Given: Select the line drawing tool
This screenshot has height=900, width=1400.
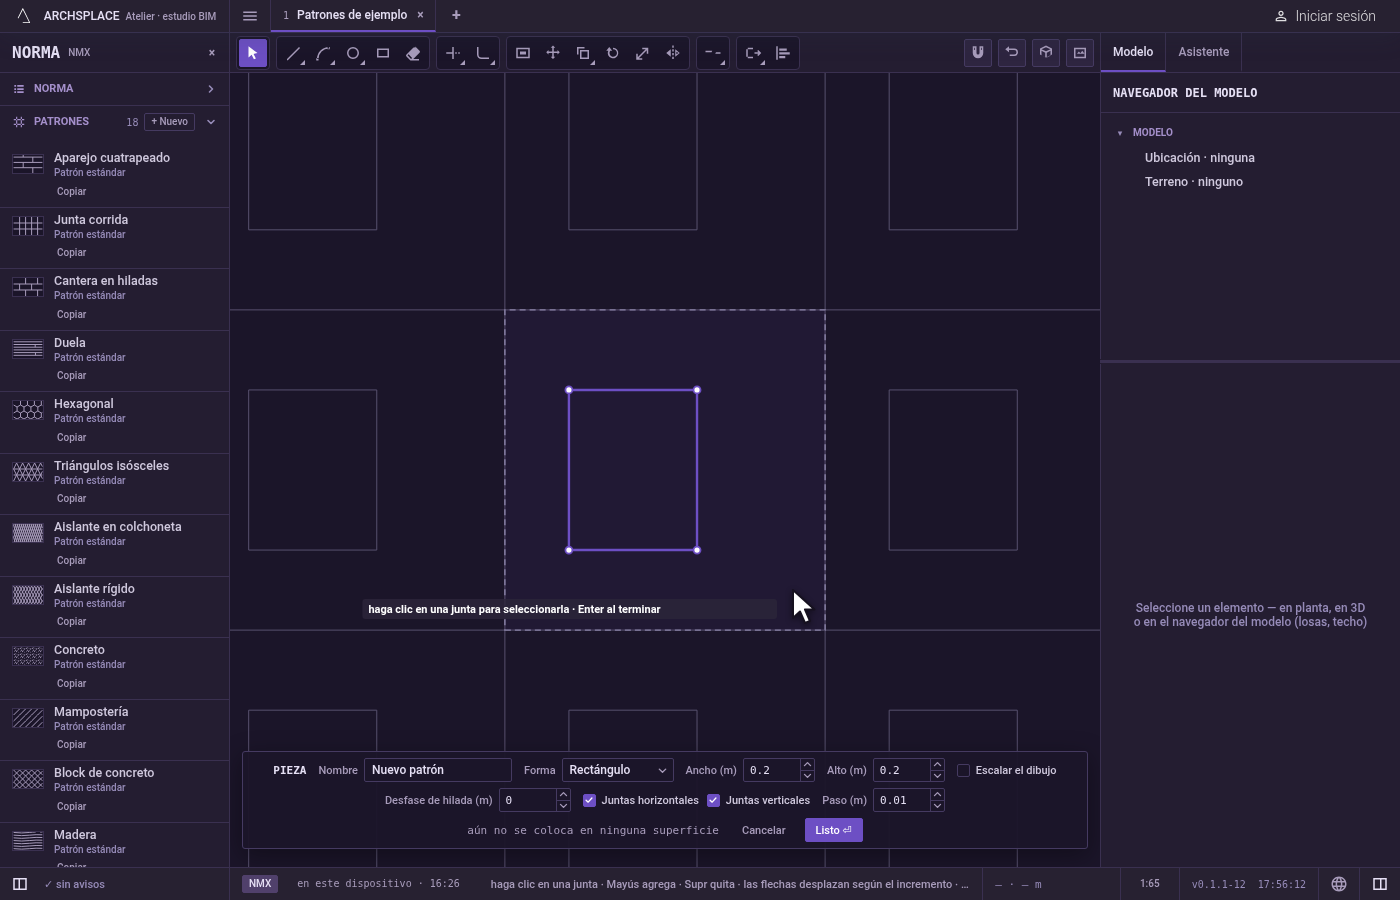Looking at the screenshot, I should 293,54.
